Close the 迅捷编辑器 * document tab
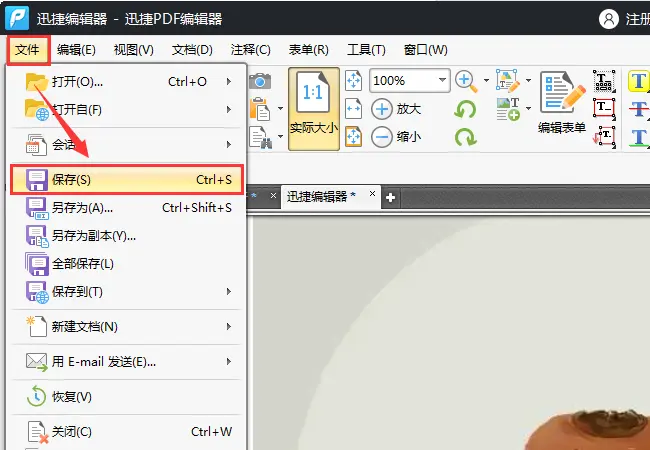Screen dimensions: 650x450 (x=372, y=194)
